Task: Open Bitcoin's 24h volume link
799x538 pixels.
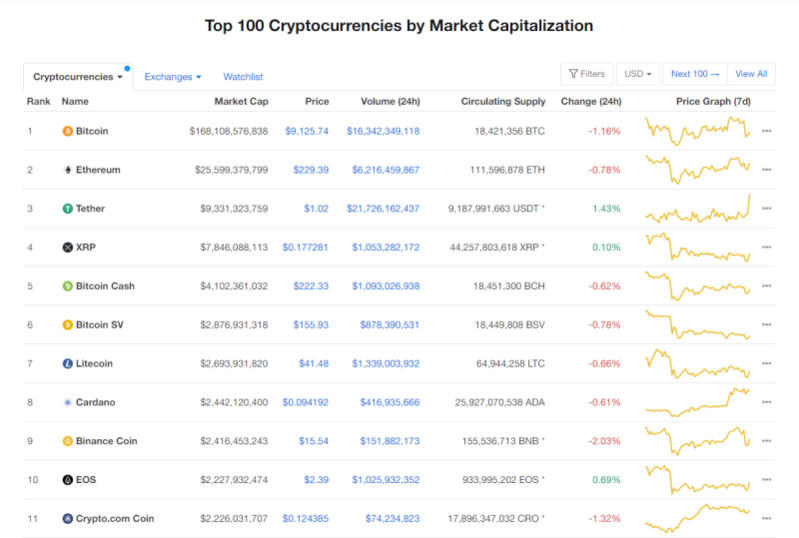Action: click(383, 131)
